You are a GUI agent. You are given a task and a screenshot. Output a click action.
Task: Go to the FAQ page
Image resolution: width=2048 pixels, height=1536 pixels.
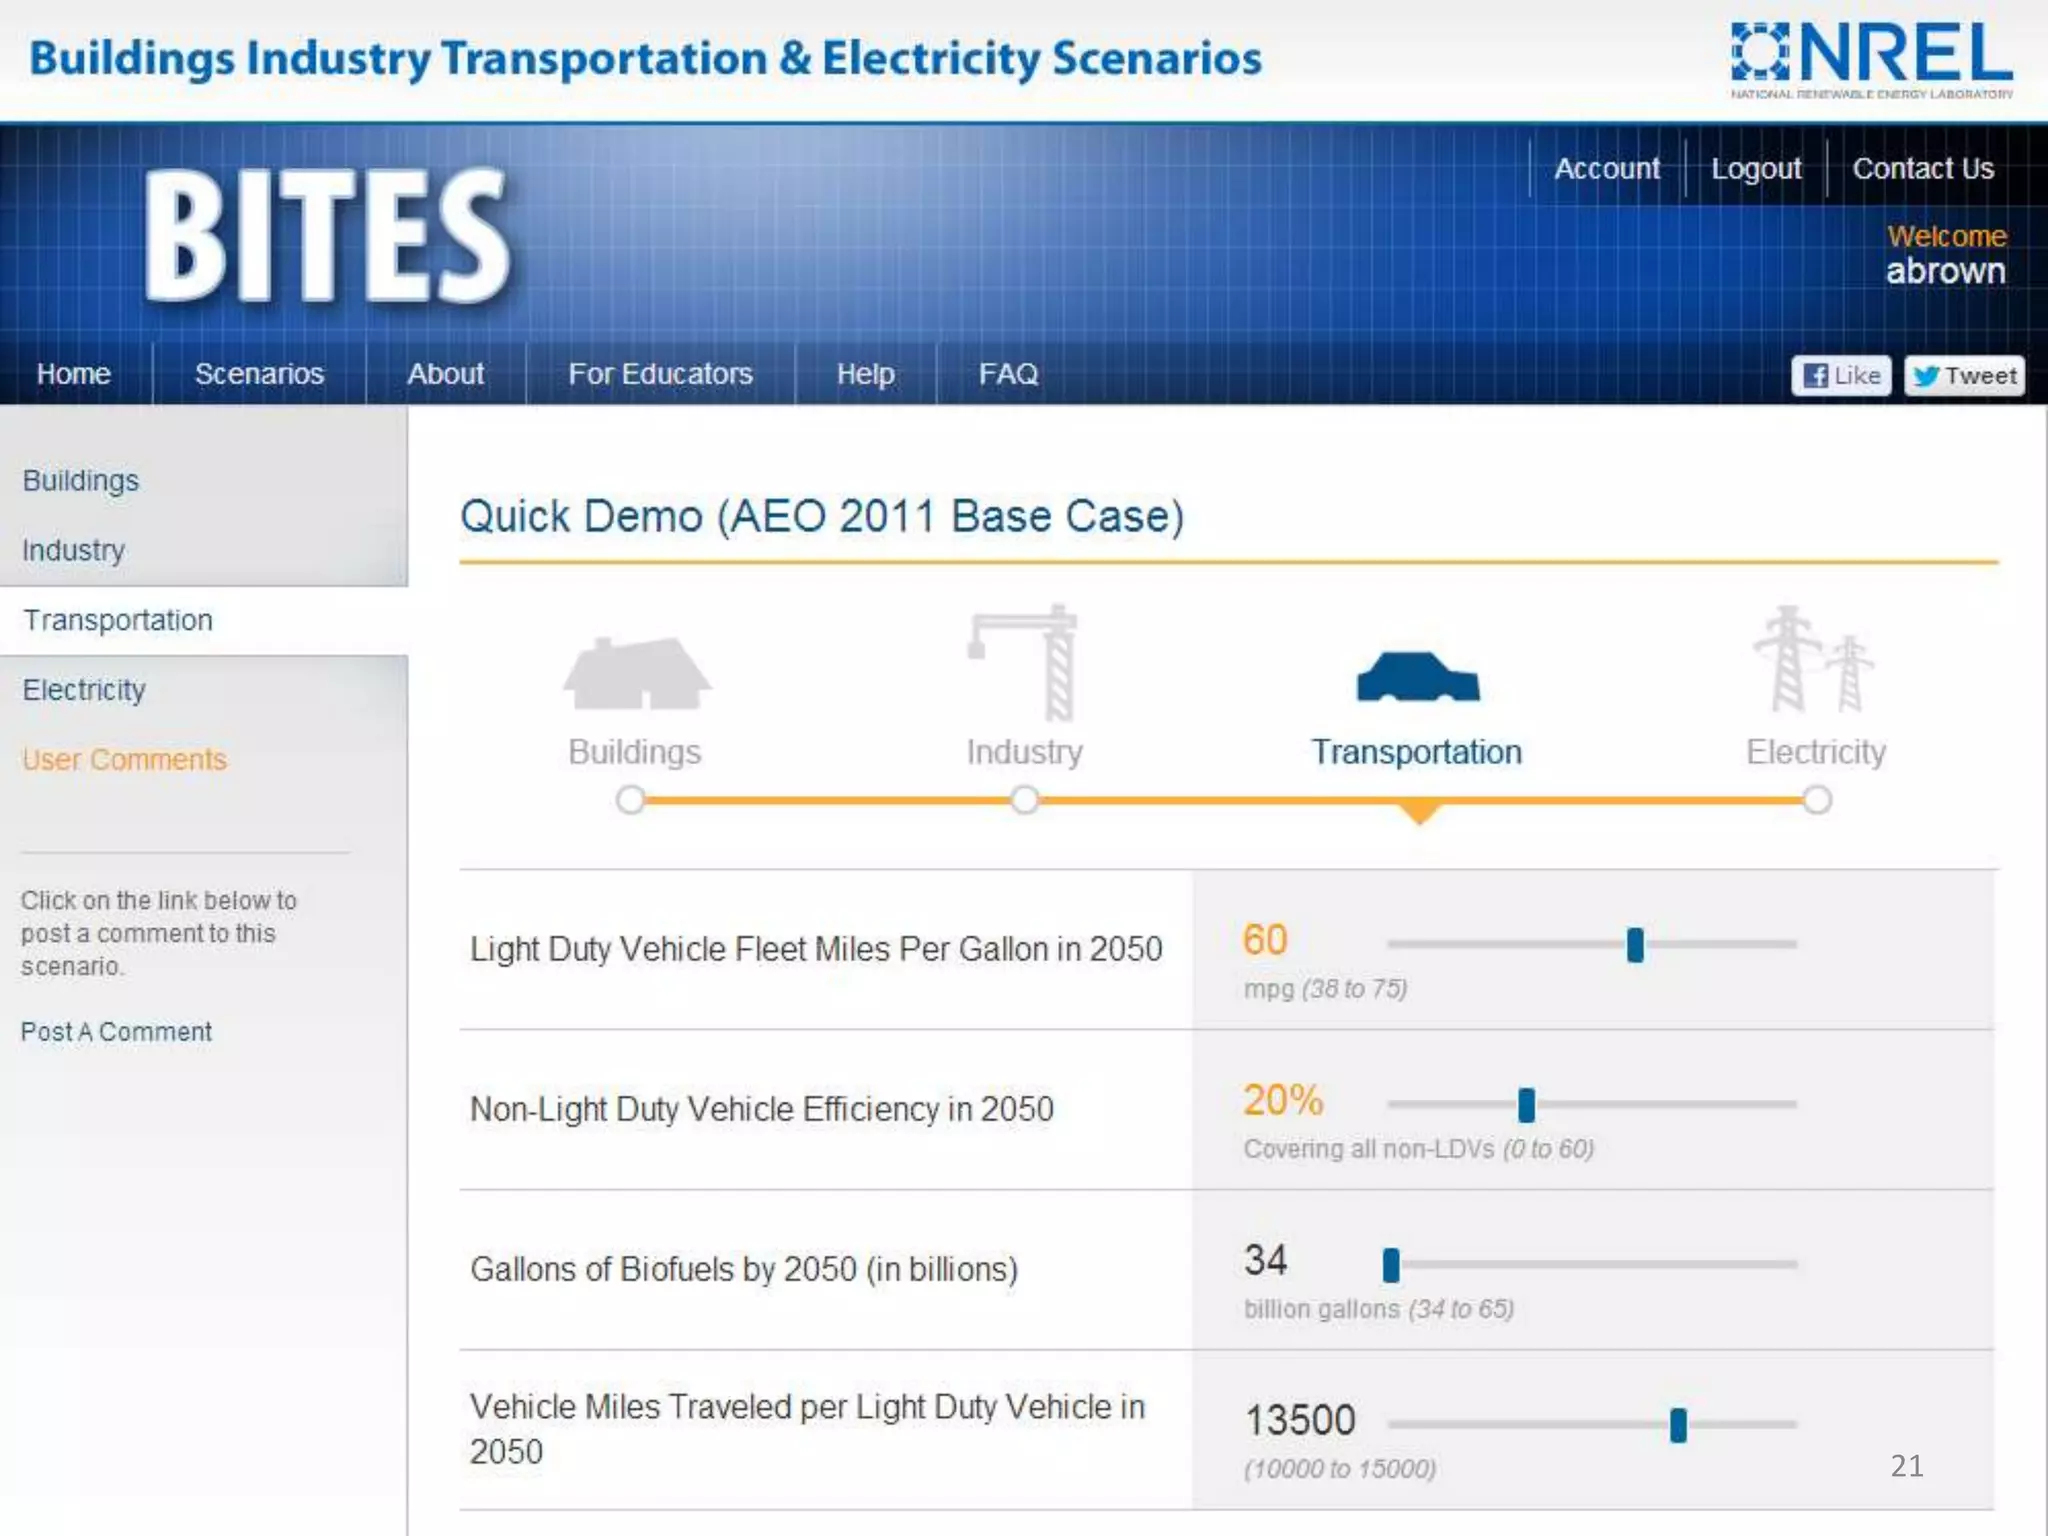click(1008, 374)
